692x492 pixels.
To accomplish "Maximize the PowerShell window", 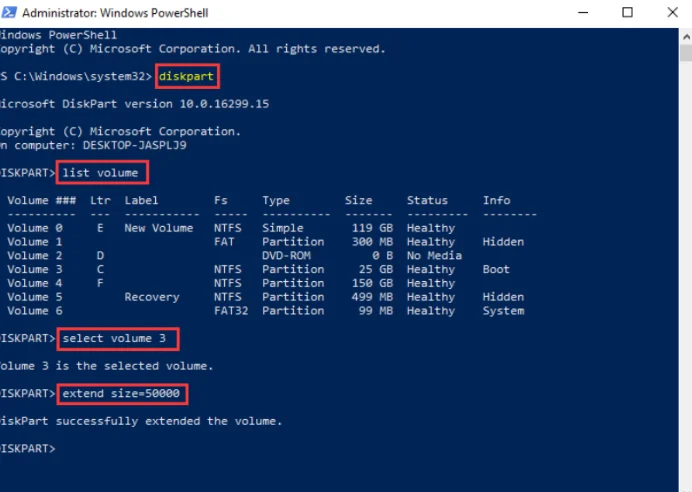I will point(627,12).
